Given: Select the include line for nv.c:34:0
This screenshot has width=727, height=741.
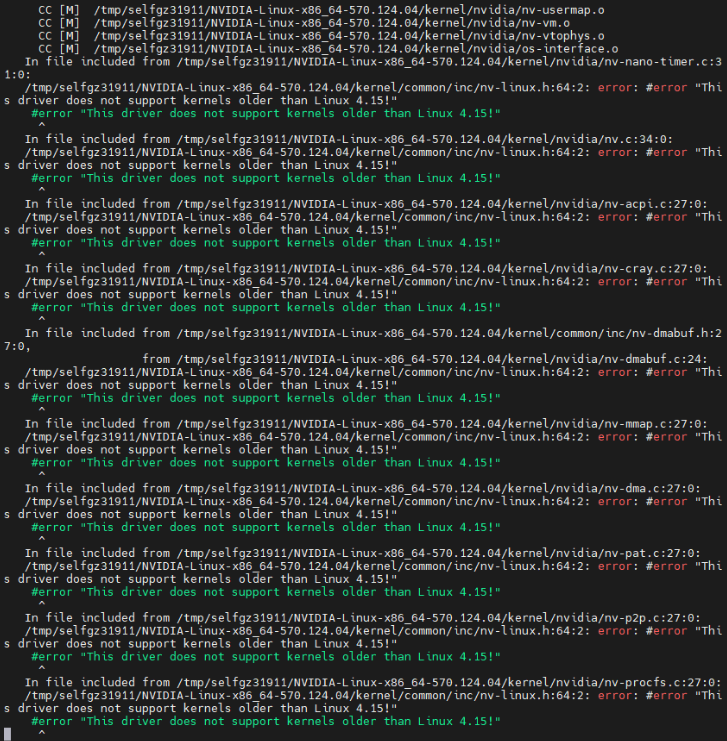Looking at the screenshot, I should (x=348, y=139).
